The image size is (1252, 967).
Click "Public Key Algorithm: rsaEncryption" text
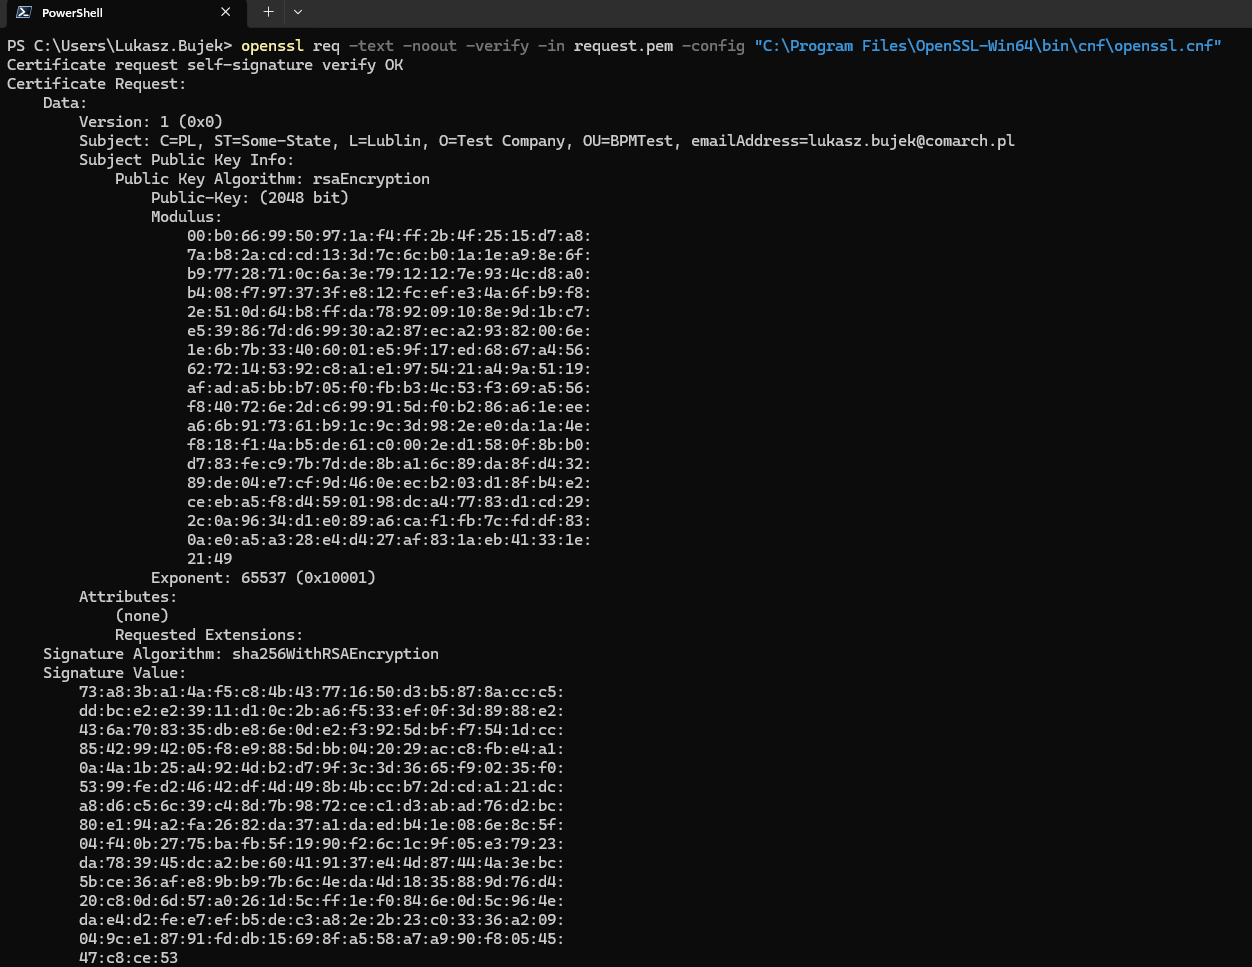coord(272,179)
